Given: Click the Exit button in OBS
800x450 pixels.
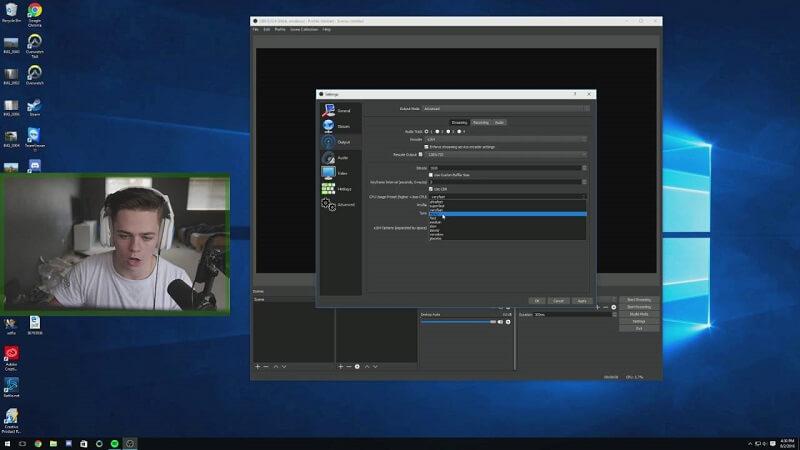Looking at the screenshot, I should tap(639, 329).
